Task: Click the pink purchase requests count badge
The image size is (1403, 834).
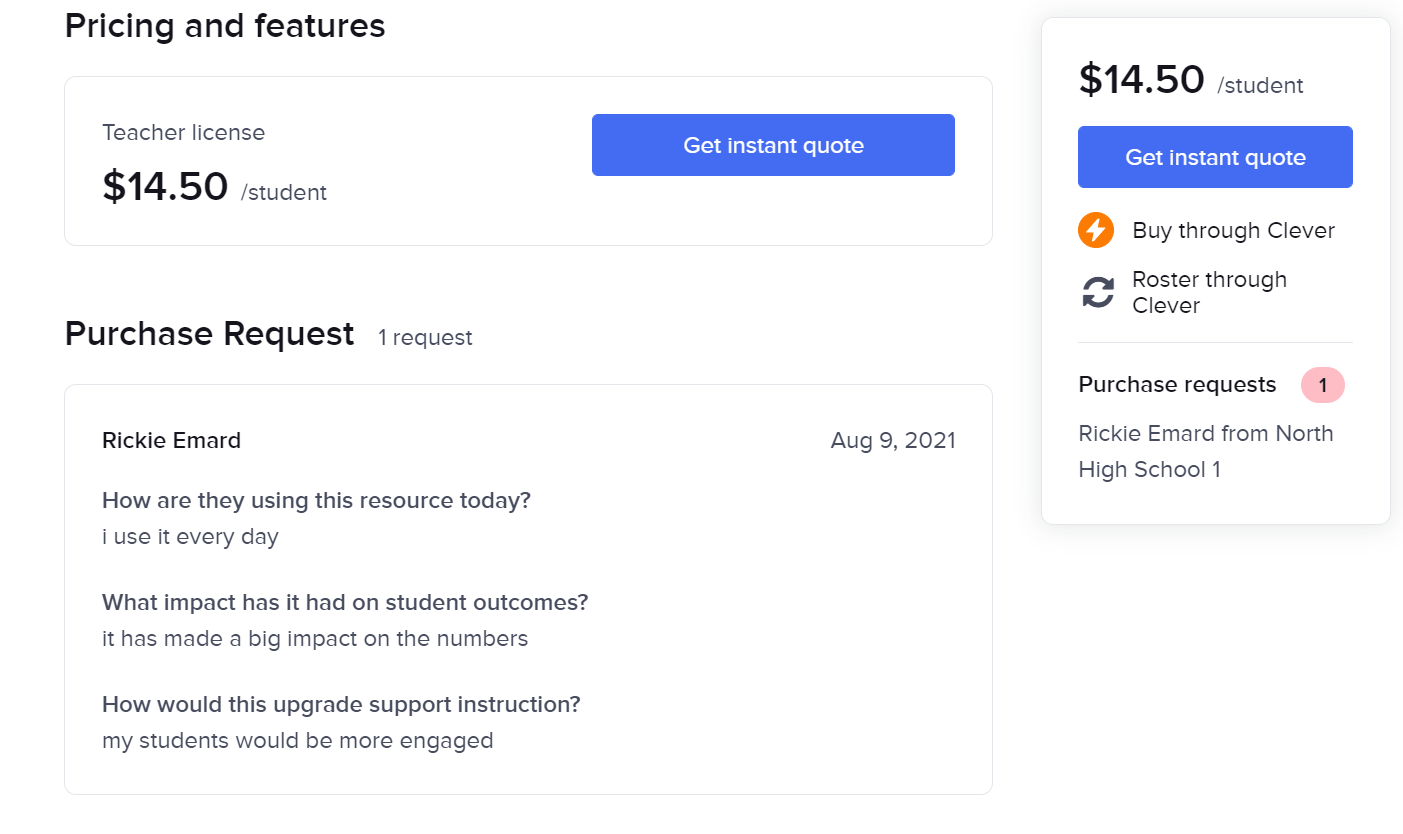Action: (x=1322, y=385)
